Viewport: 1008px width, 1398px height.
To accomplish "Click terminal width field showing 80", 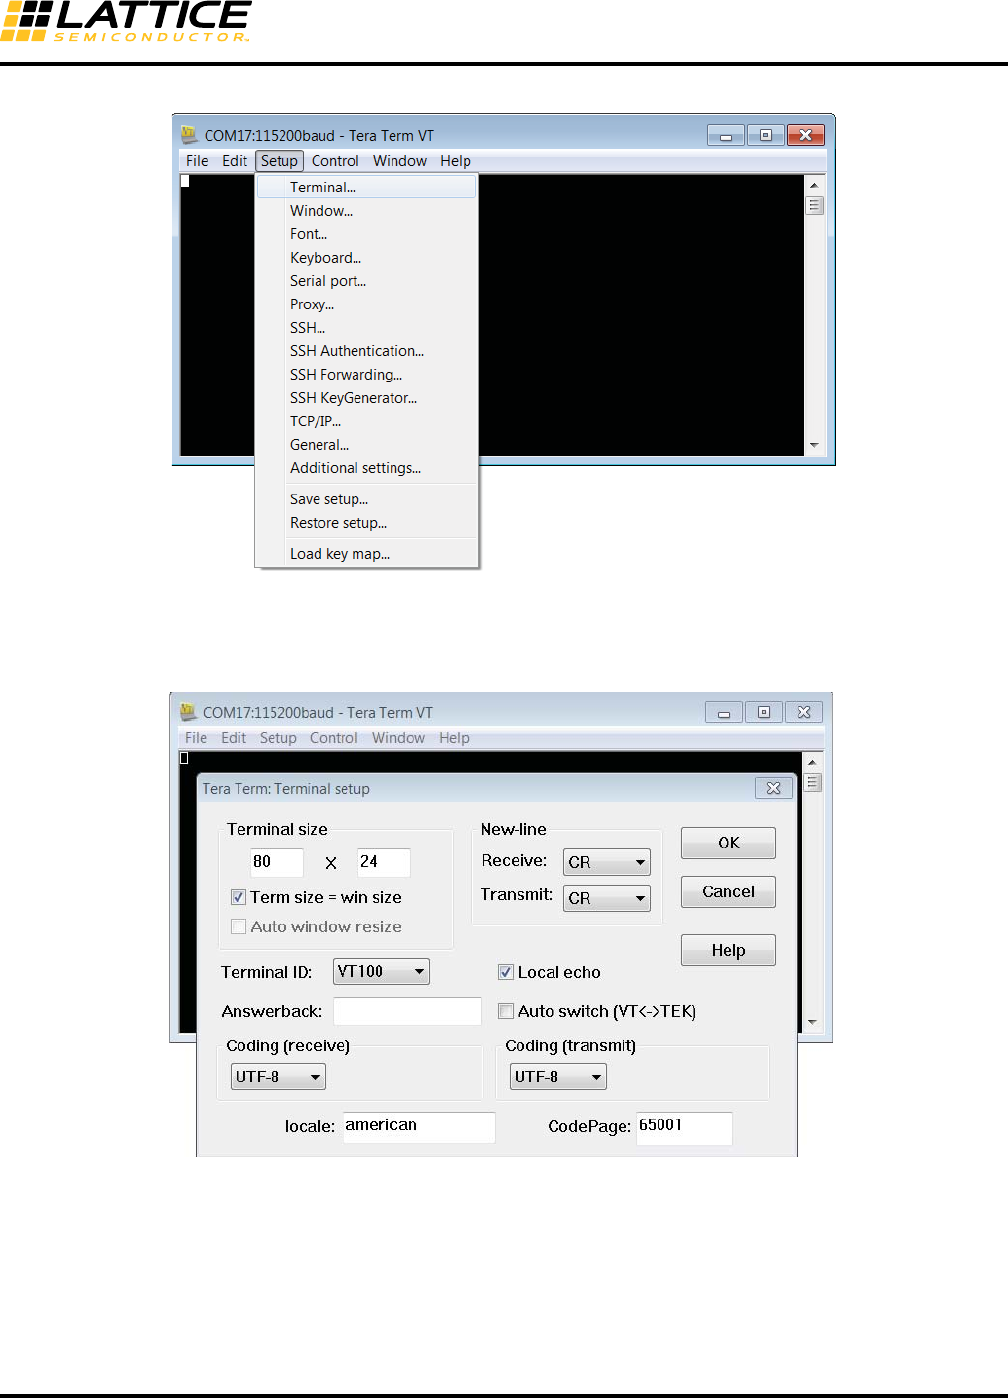I will click(x=277, y=862).
